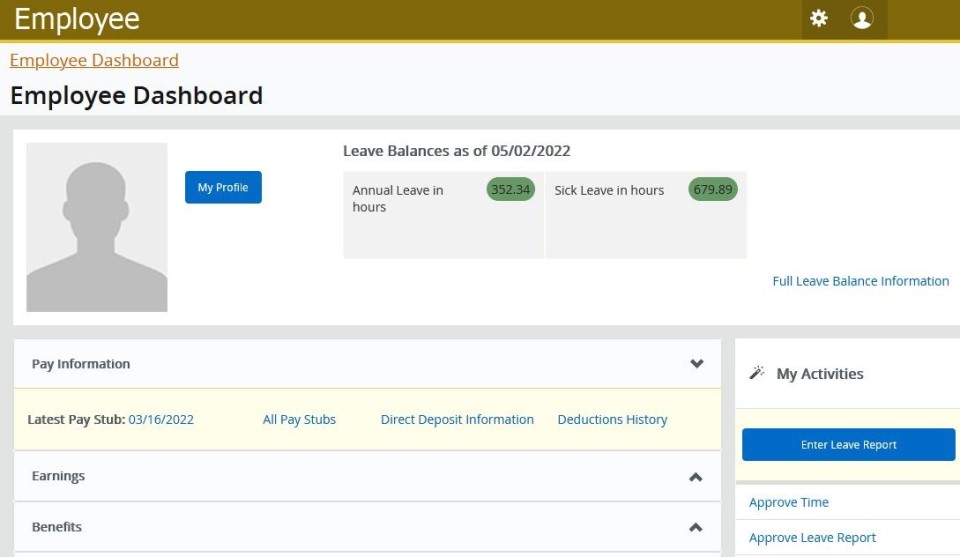Image resolution: width=960 pixels, height=557 pixels.
Task: Open Full Leave Balance Information
Action: click(x=860, y=281)
